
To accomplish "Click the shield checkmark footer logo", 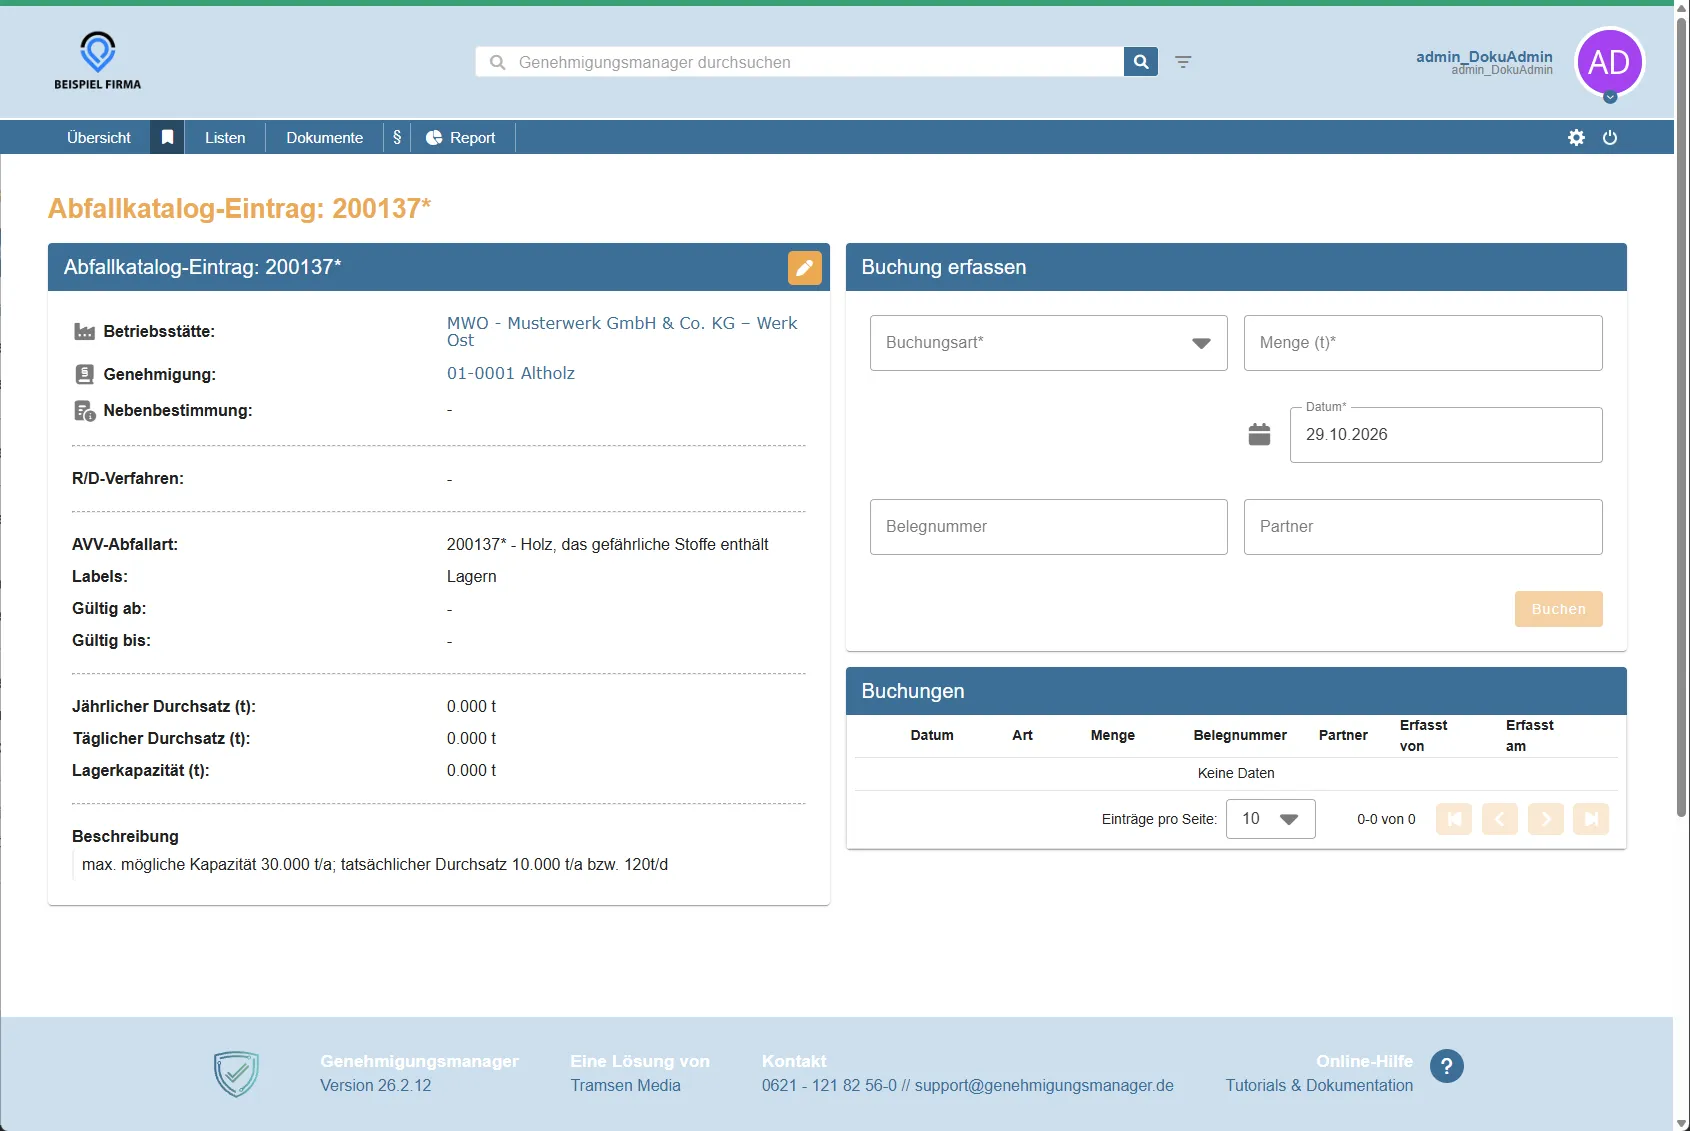I will (x=236, y=1073).
